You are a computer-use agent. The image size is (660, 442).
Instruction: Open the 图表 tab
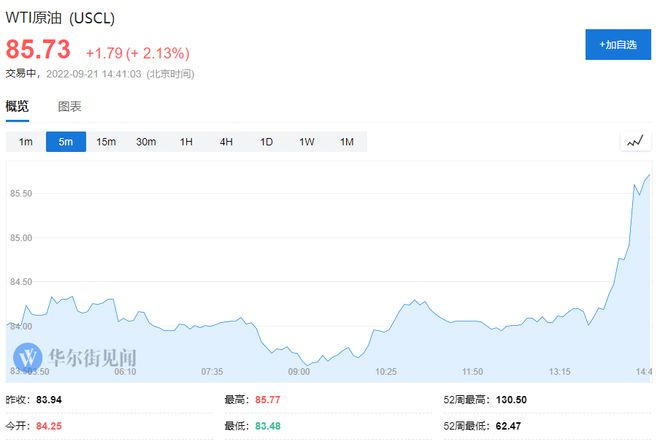pyautogui.click(x=69, y=106)
